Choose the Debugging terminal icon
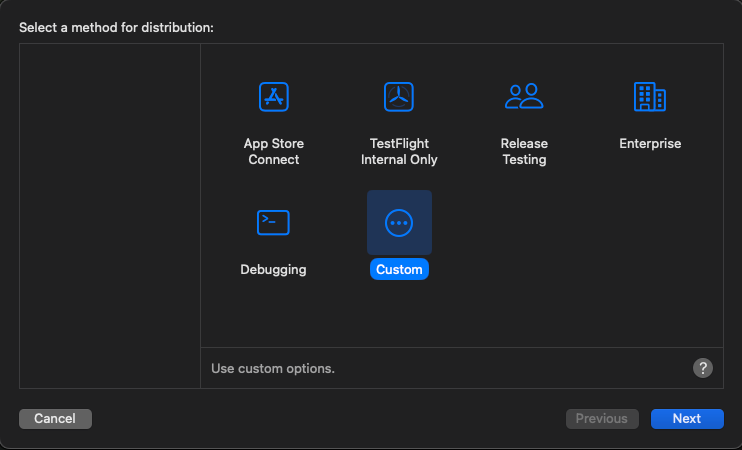Viewport: 742px width, 450px height. 273,222
